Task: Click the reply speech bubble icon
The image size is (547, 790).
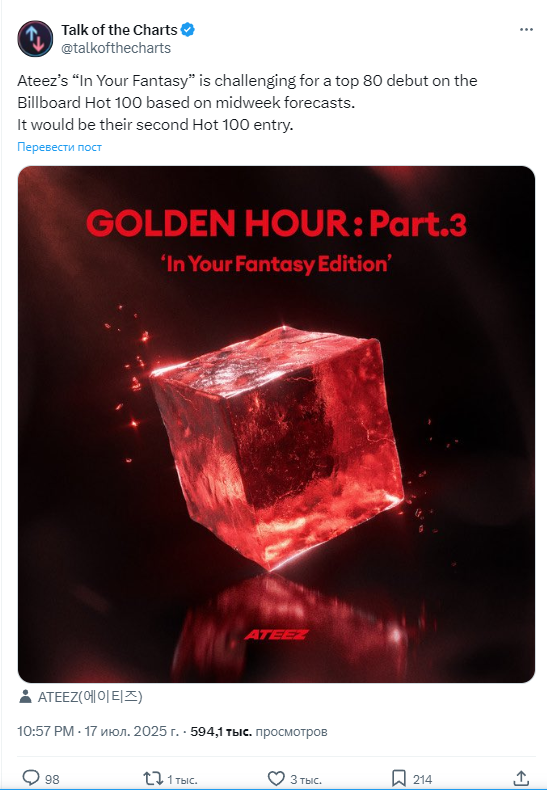Action: click(31, 778)
